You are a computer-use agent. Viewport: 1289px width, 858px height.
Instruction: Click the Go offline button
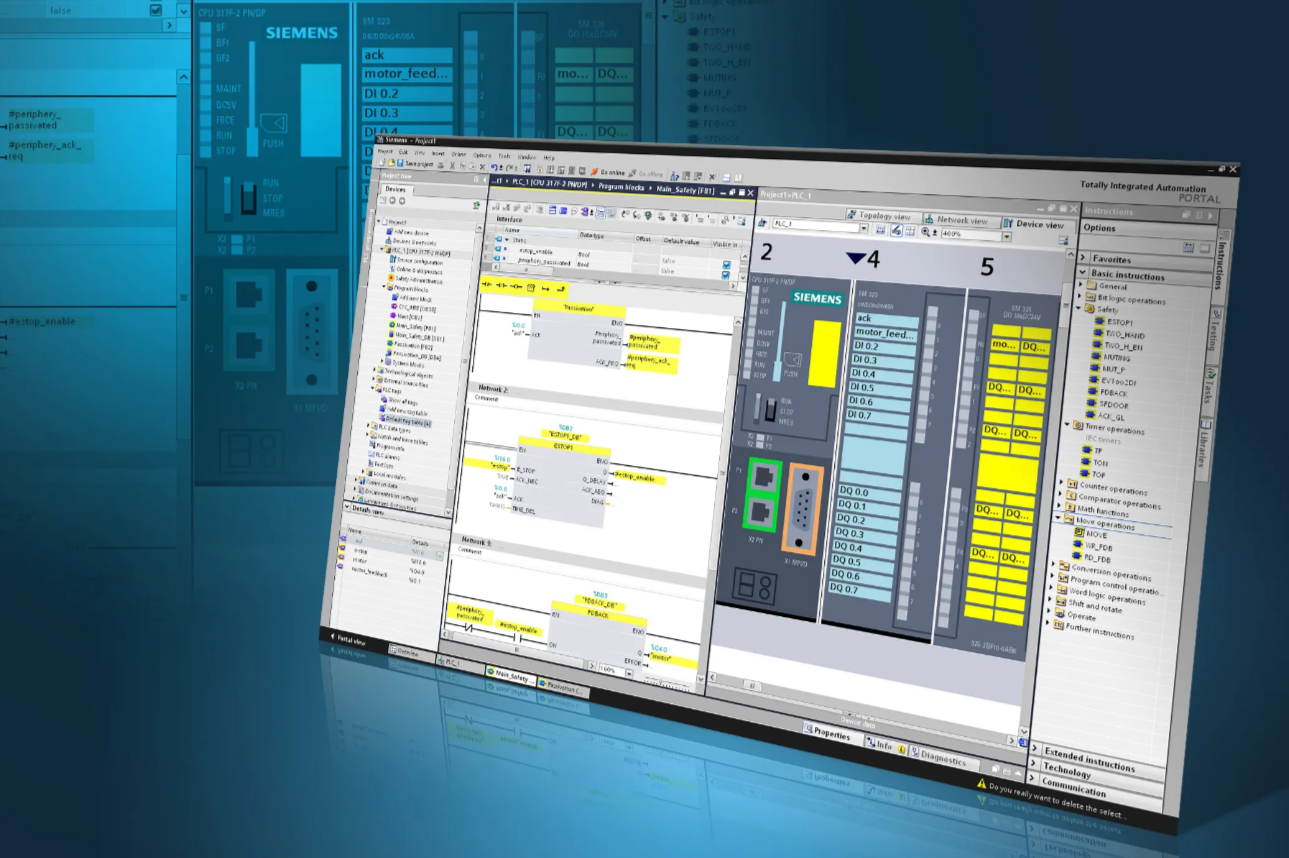[646, 174]
